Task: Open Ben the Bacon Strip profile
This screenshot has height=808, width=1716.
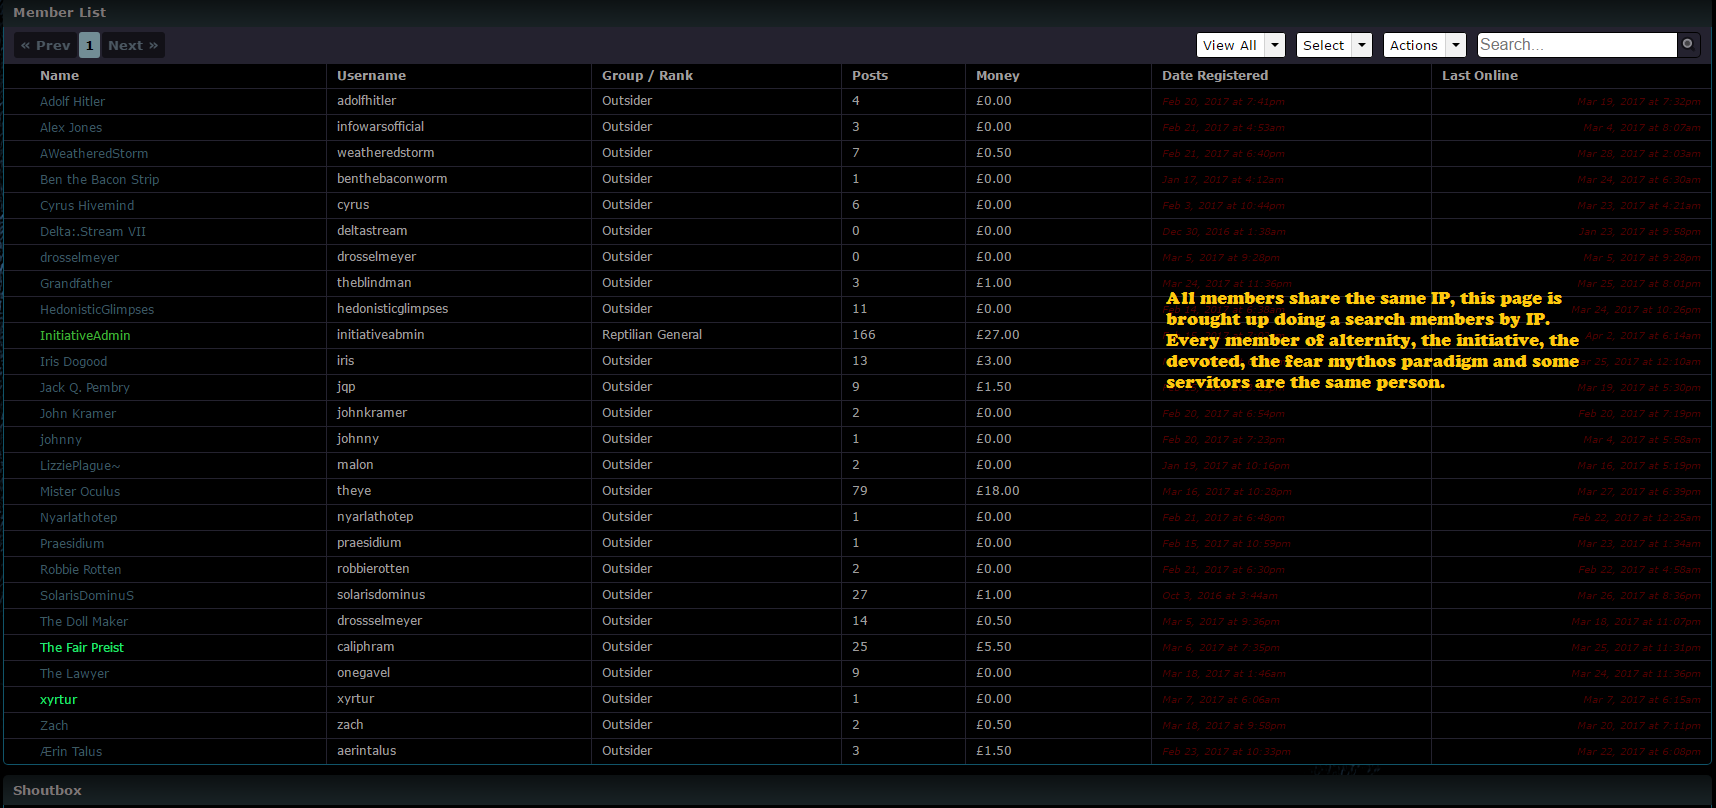Action: (100, 180)
